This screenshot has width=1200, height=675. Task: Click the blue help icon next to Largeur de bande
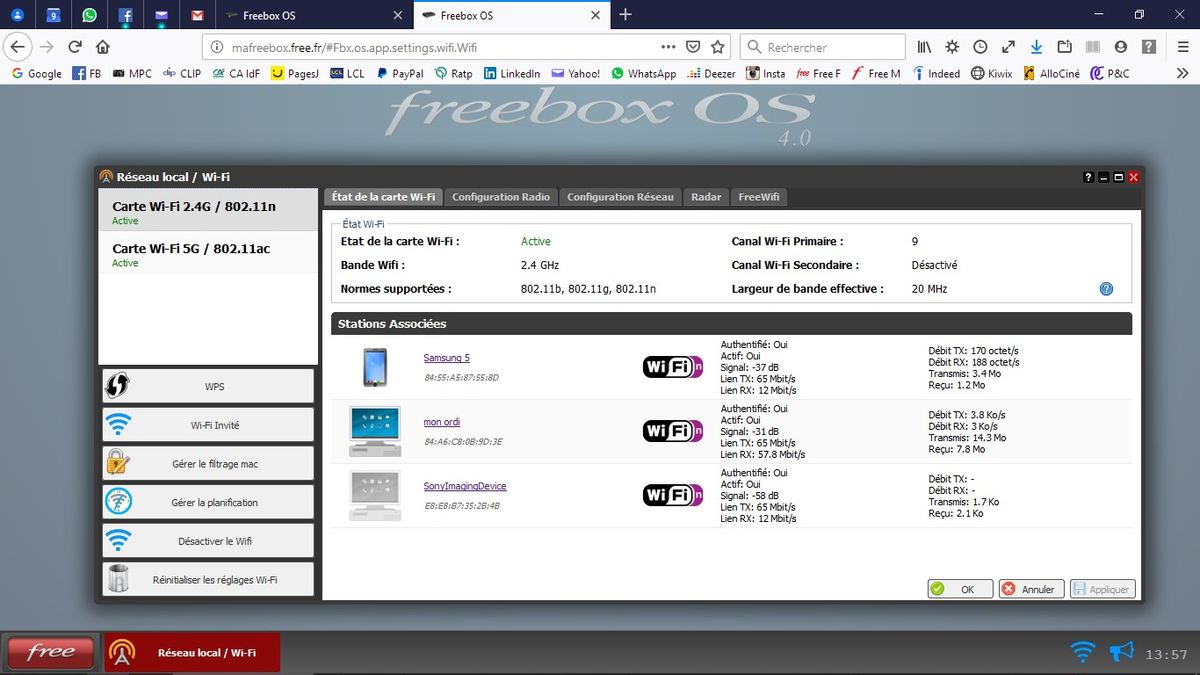click(x=1106, y=289)
